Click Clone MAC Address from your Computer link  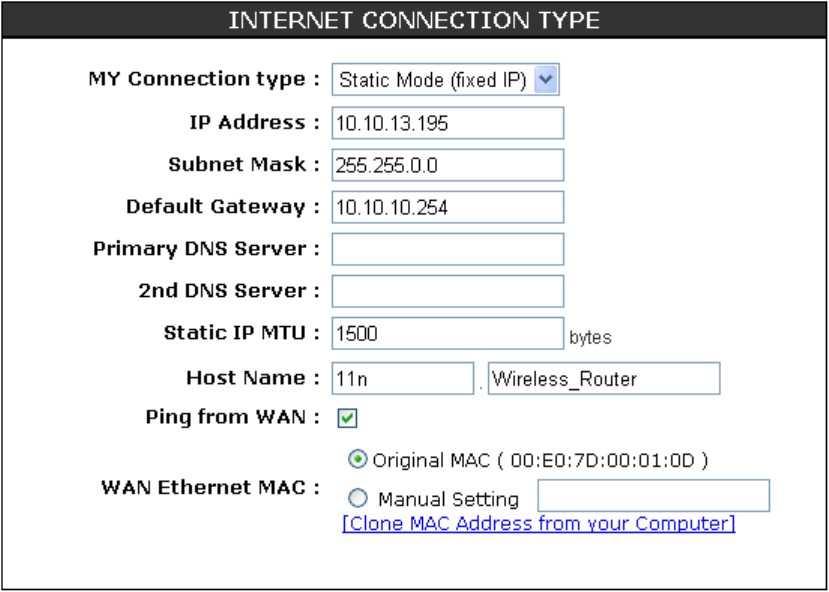(x=538, y=524)
